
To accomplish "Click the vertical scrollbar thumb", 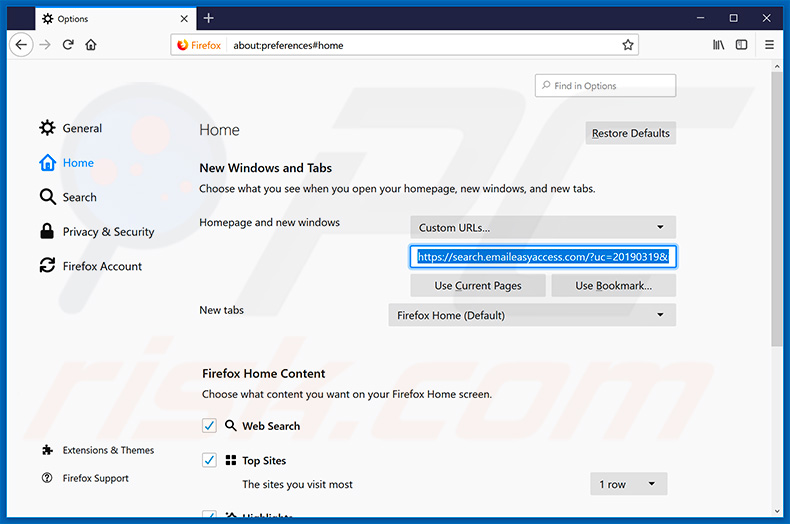I will pos(776,209).
